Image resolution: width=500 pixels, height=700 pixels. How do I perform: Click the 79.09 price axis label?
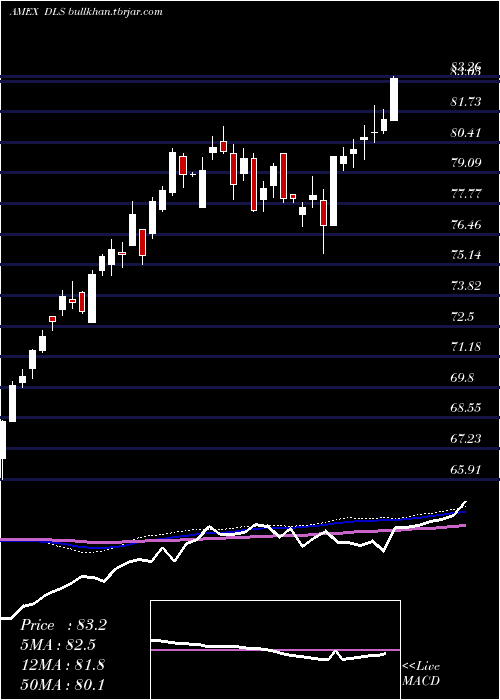tap(466, 162)
